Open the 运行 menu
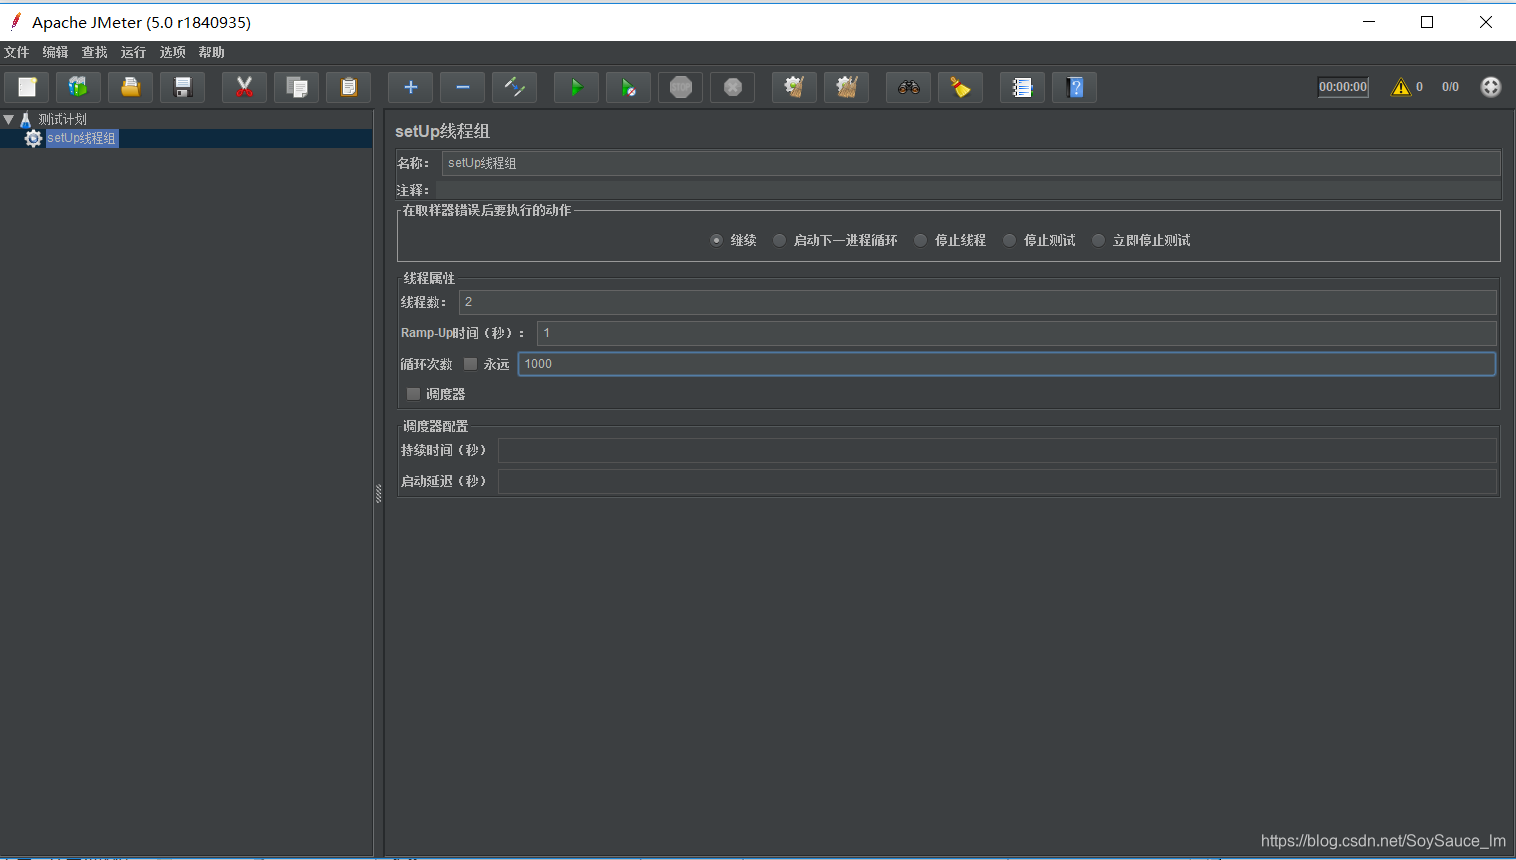 tap(134, 52)
